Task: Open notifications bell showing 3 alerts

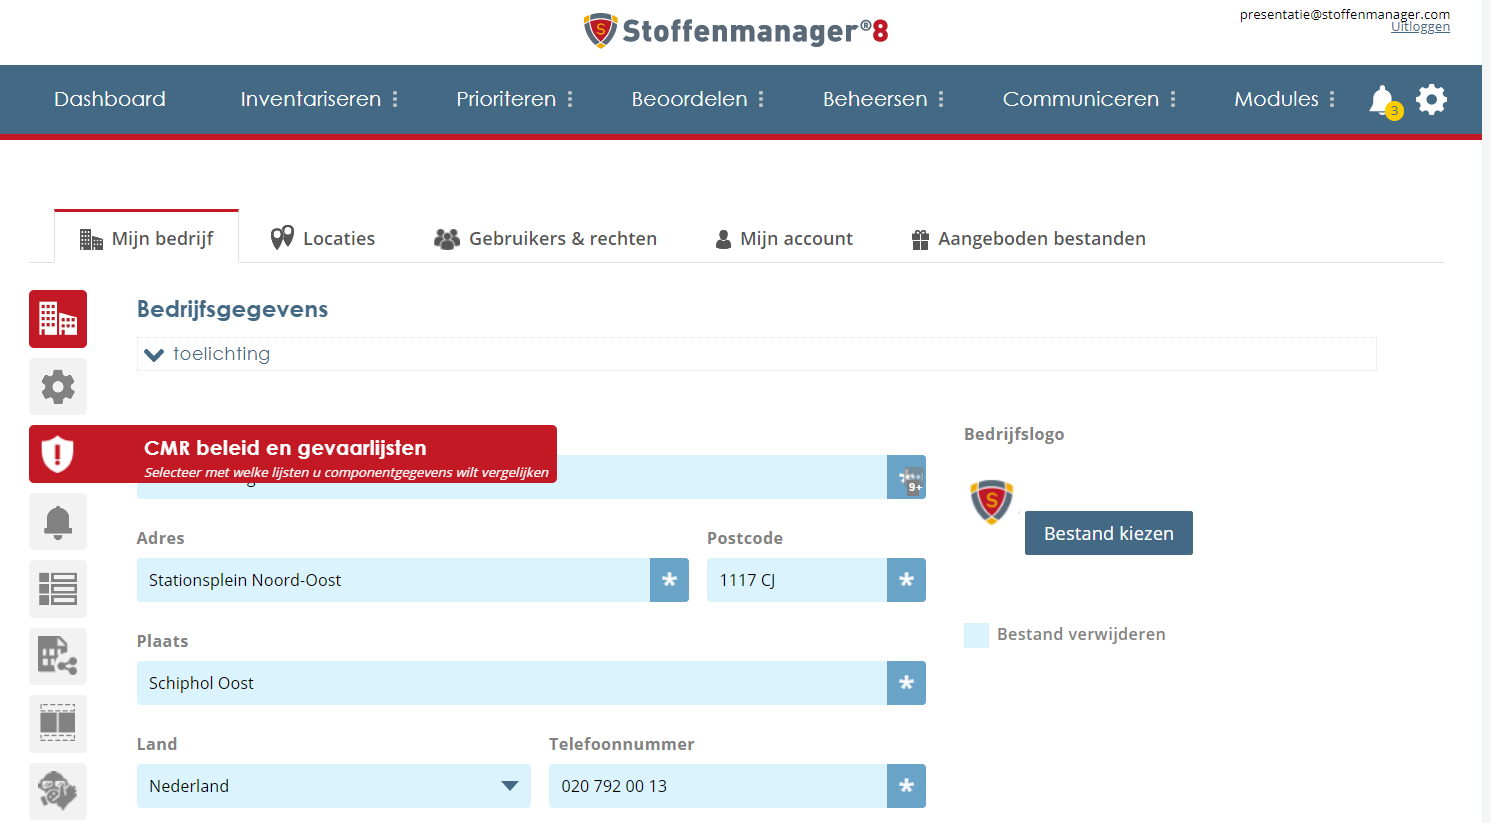Action: click(1381, 99)
